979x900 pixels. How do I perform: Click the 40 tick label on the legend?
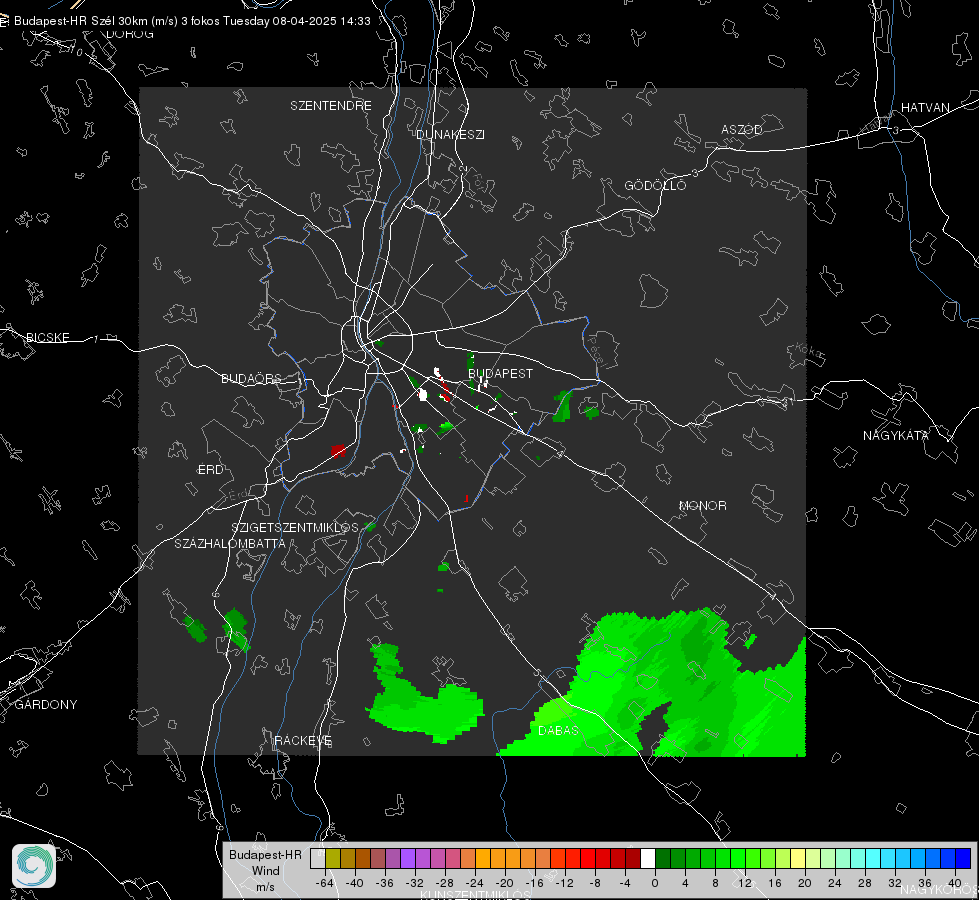point(955,883)
